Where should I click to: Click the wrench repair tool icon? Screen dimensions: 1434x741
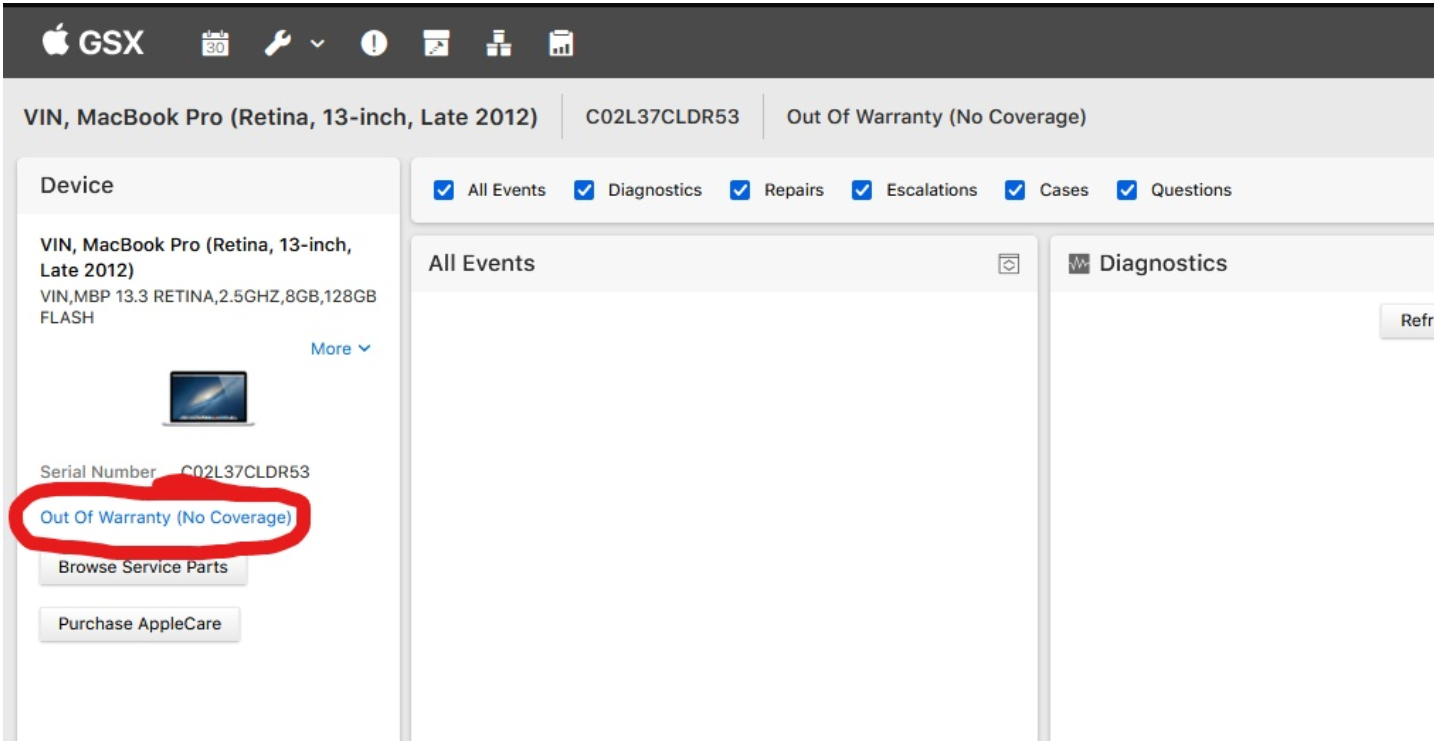point(278,44)
